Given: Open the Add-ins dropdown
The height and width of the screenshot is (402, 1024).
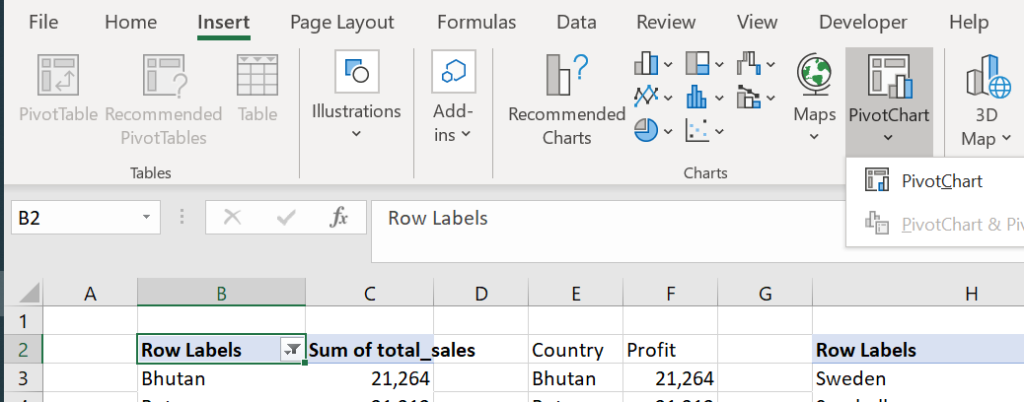Looking at the screenshot, I should [x=453, y=134].
